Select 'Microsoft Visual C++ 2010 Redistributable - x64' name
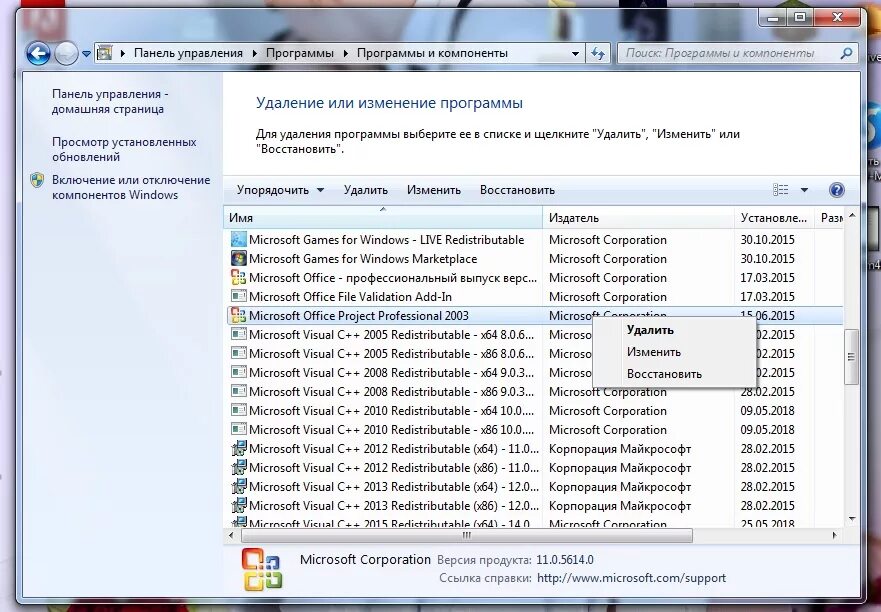Image resolution: width=881 pixels, height=612 pixels. click(392, 411)
